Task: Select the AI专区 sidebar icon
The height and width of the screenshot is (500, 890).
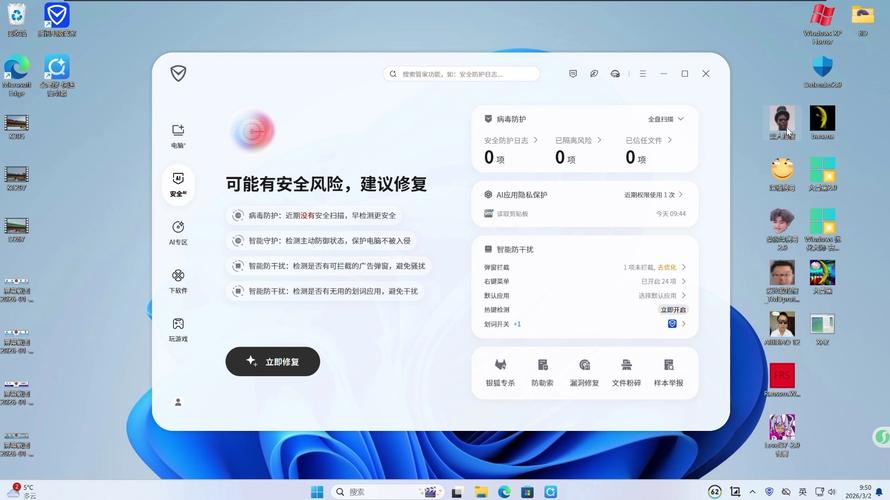Action: pyautogui.click(x=178, y=232)
